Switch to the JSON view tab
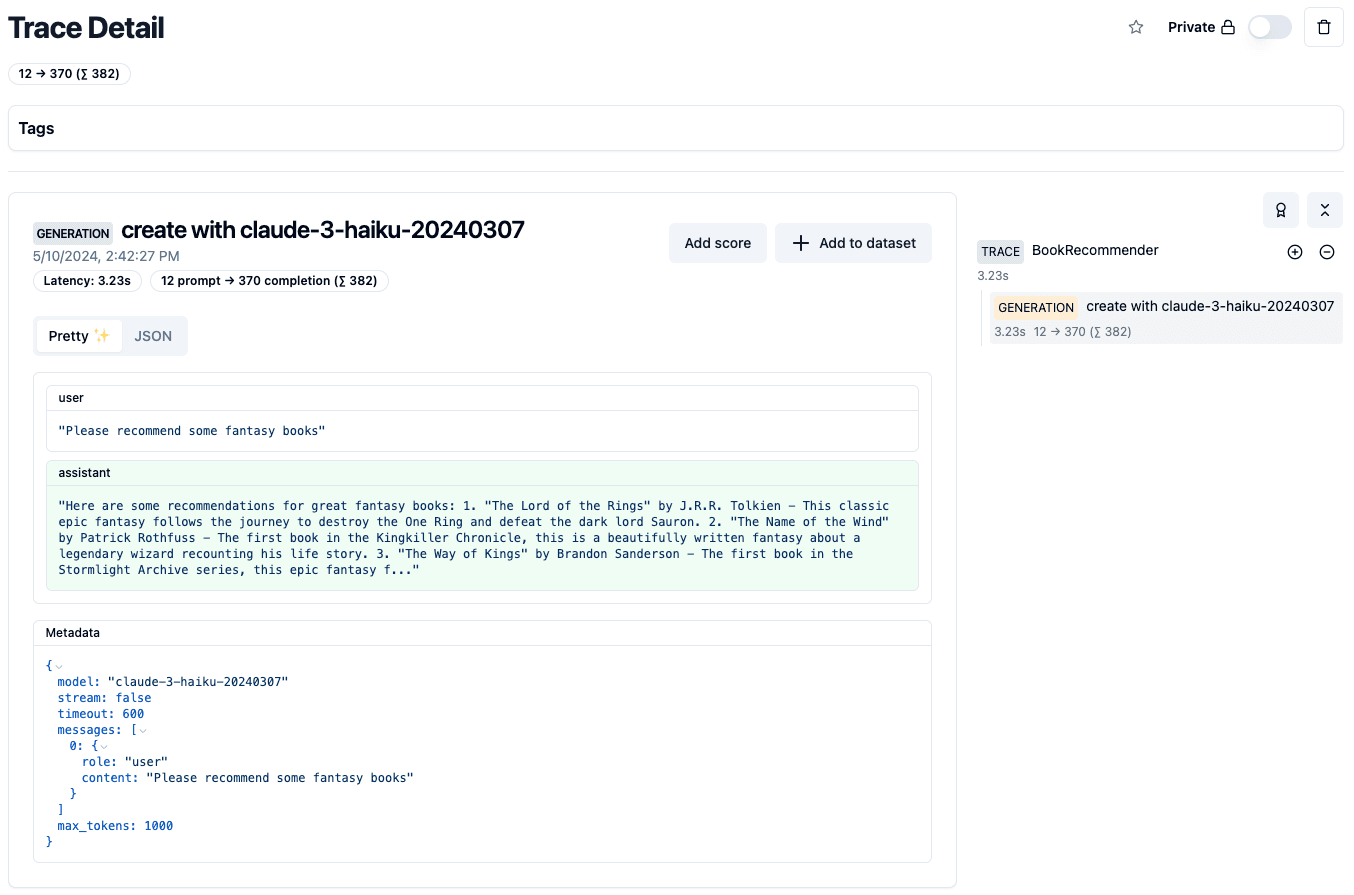The width and height of the screenshot is (1354, 895). coord(153,336)
